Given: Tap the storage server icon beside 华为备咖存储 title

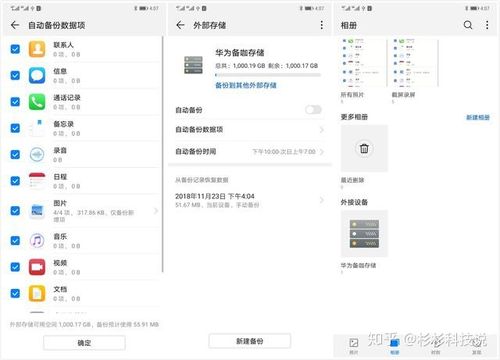Looking at the screenshot, I should click(x=193, y=65).
